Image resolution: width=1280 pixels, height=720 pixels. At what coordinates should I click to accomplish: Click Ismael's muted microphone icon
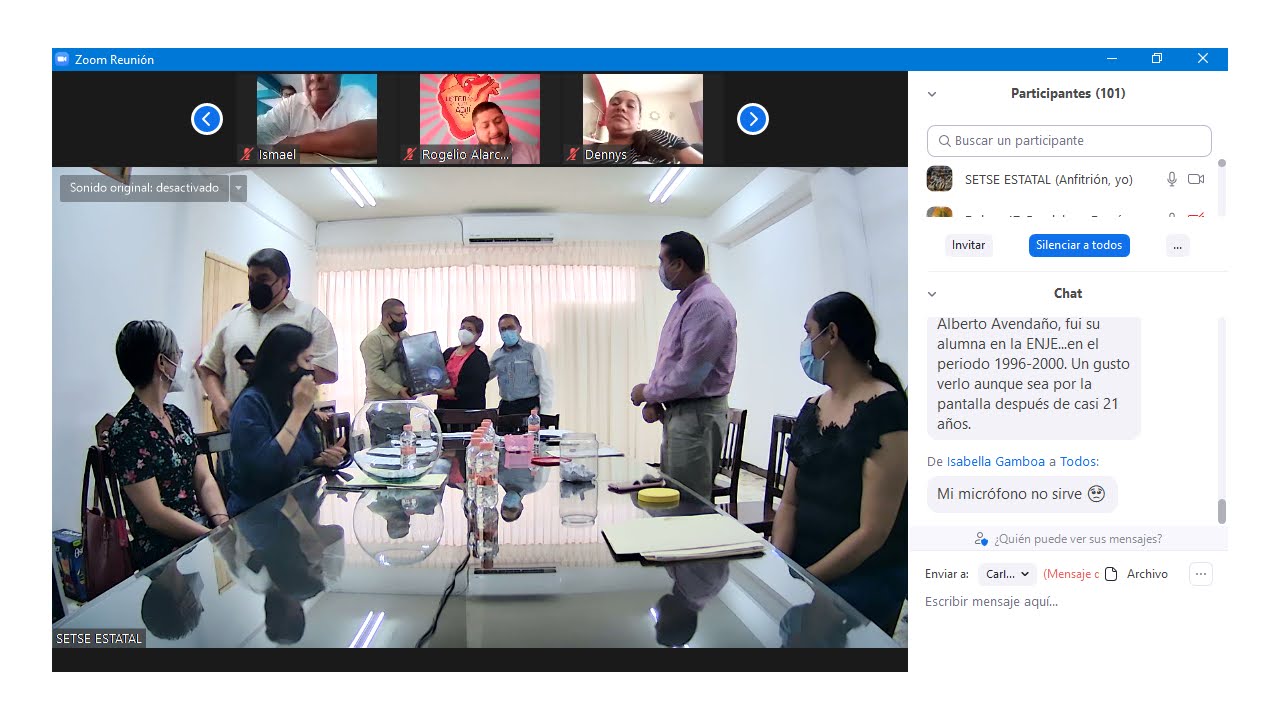point(247,155)
